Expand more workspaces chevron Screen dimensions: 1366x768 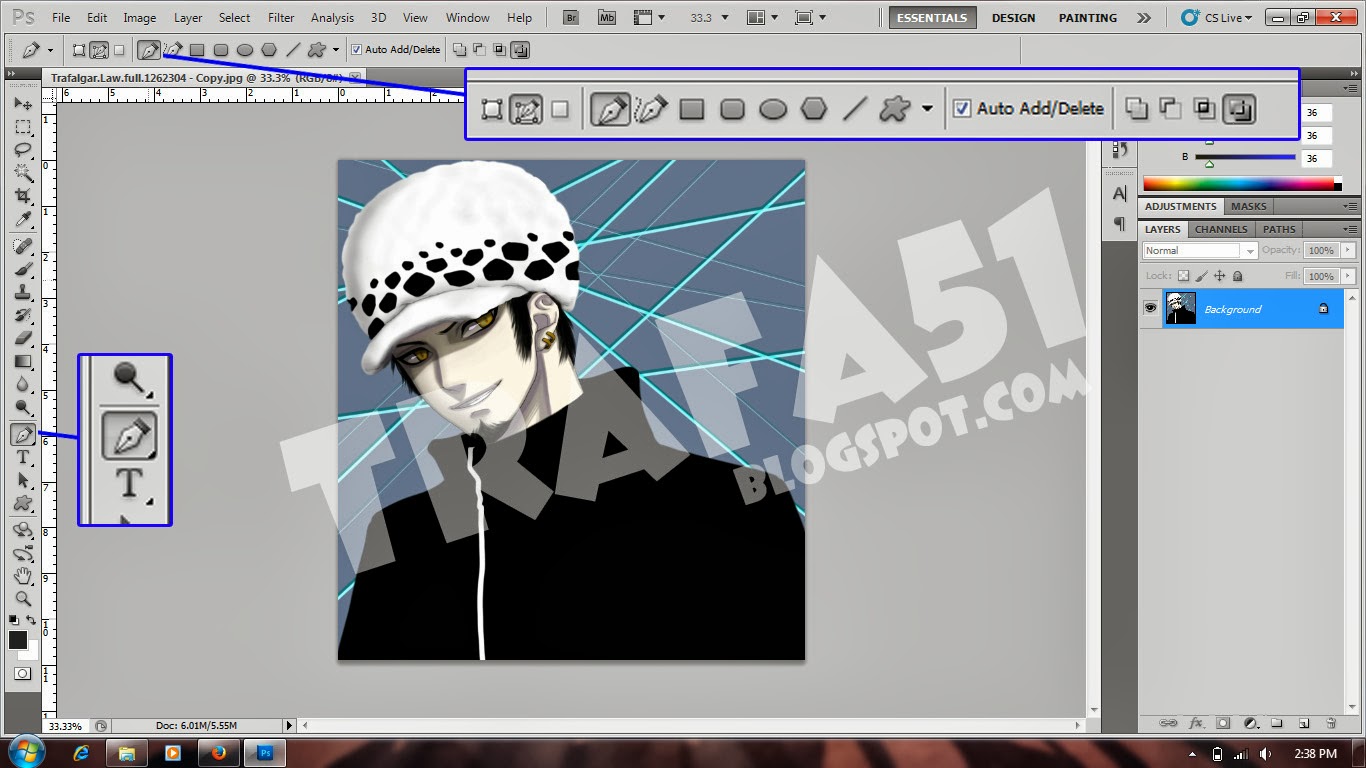pyautogui.click(x=1144, y=17)
